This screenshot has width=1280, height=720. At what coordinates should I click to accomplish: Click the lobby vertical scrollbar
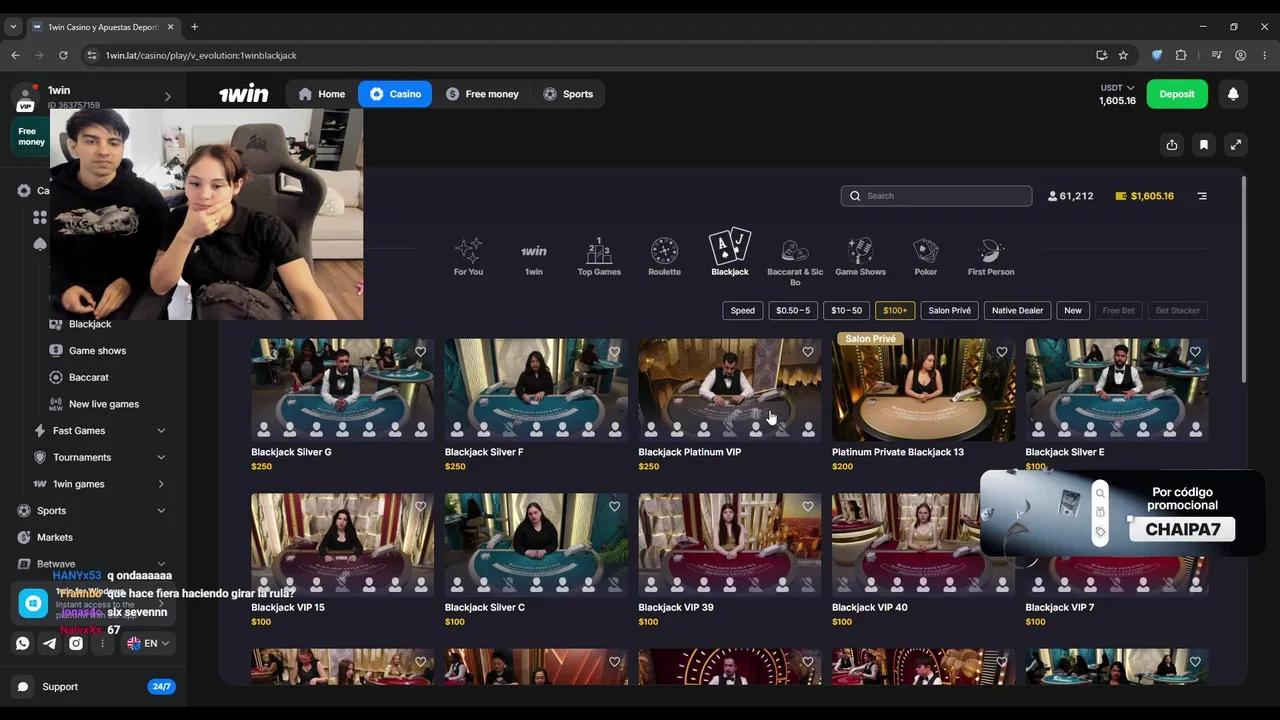coord(1244,280)
